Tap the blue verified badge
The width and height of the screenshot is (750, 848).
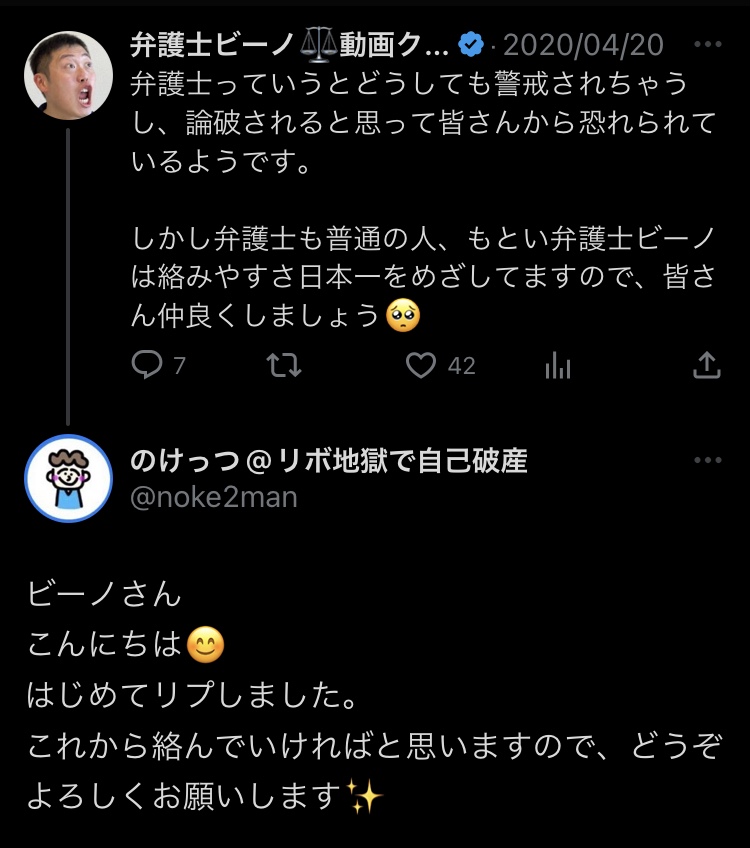tap(471, 46)
